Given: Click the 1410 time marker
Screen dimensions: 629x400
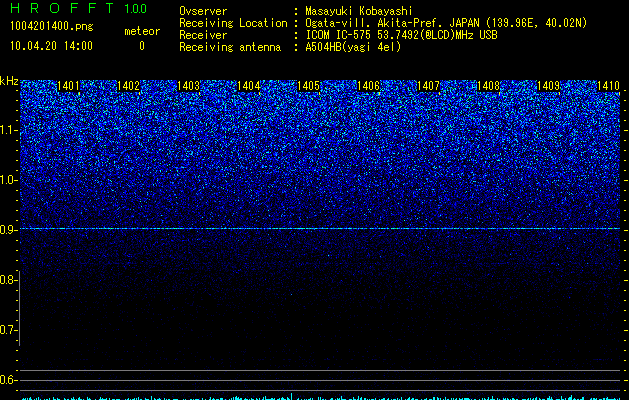Looking at the screenshot, I should (x=608, y=86).
